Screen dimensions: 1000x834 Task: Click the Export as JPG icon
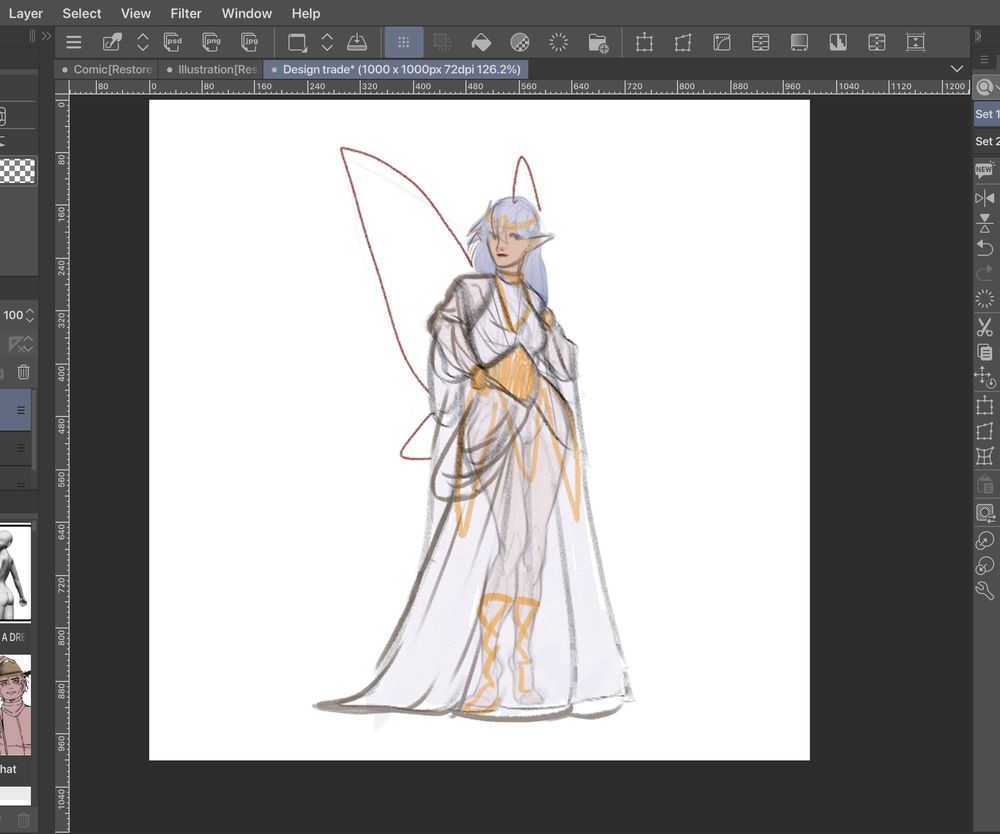pos(249,42)
